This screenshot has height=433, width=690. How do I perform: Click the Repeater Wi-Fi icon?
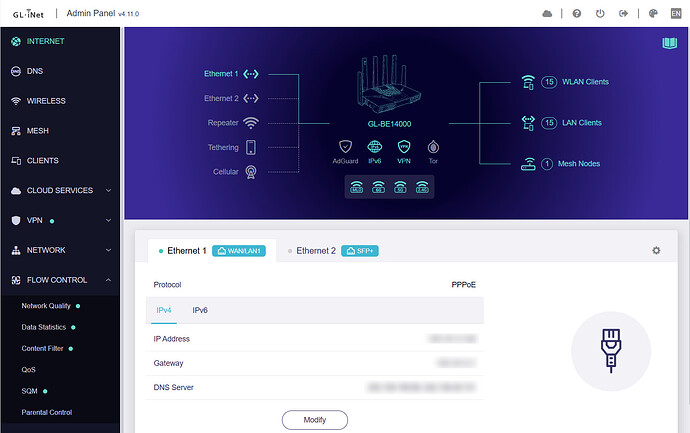(x=251, y=123)
